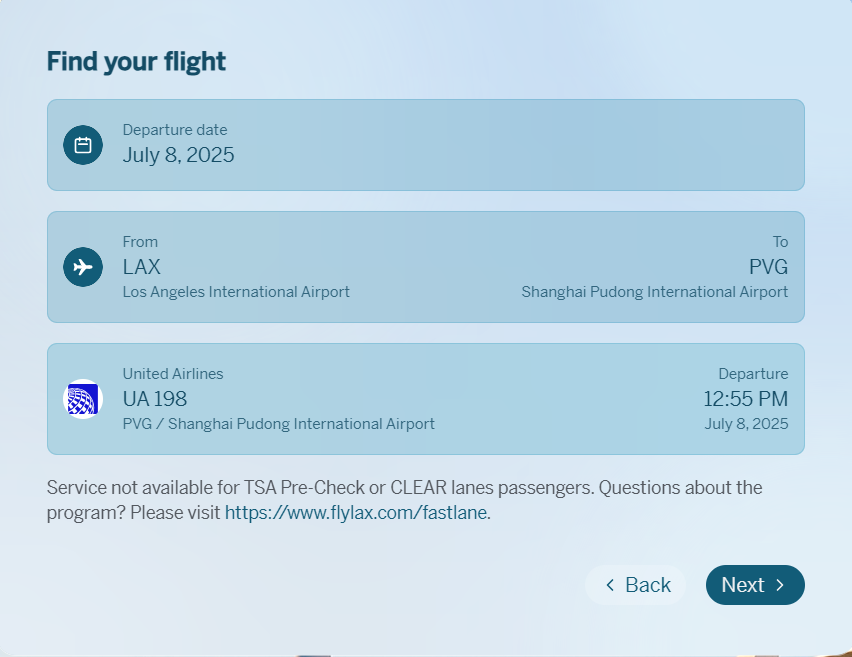This screenshot has width=852, height=657.
Task: Open the flylax.com/fastlane link
Action: click(357, 513)
